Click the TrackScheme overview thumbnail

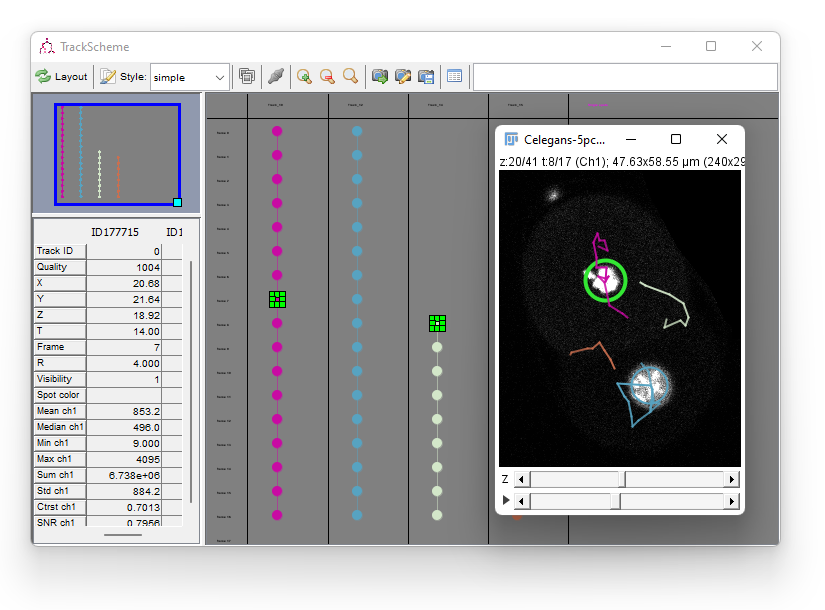(x=117, y=154)
